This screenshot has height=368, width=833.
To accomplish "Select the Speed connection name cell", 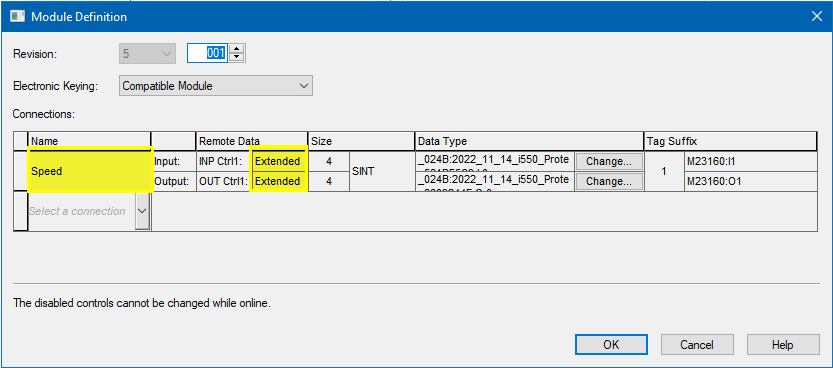I will pos(90,171).
